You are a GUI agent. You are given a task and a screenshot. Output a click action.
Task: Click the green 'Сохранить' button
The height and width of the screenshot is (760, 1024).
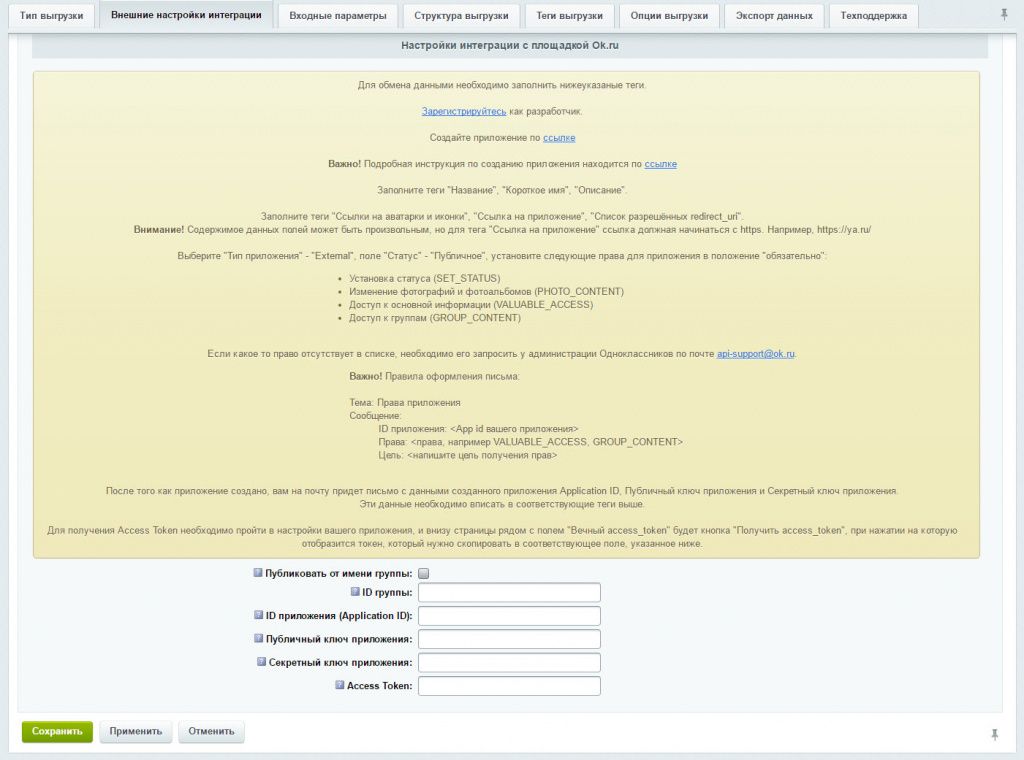pos(57,731)
